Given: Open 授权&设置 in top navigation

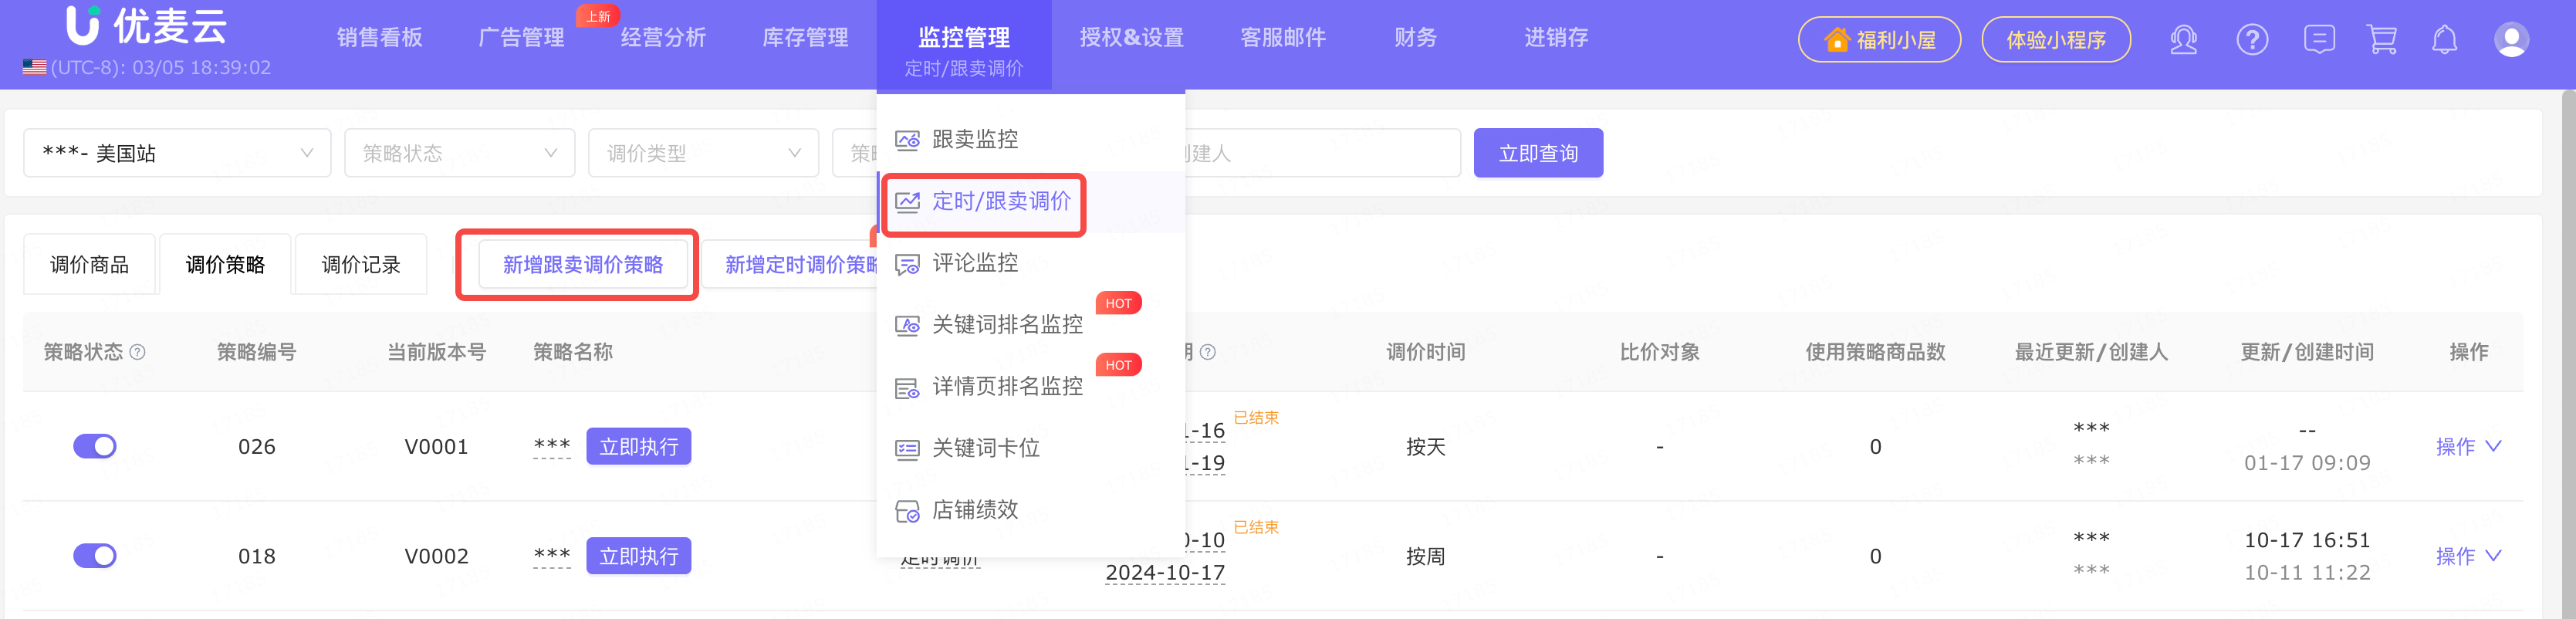Looking at the screenshot, I should [x=1132, y=38].
